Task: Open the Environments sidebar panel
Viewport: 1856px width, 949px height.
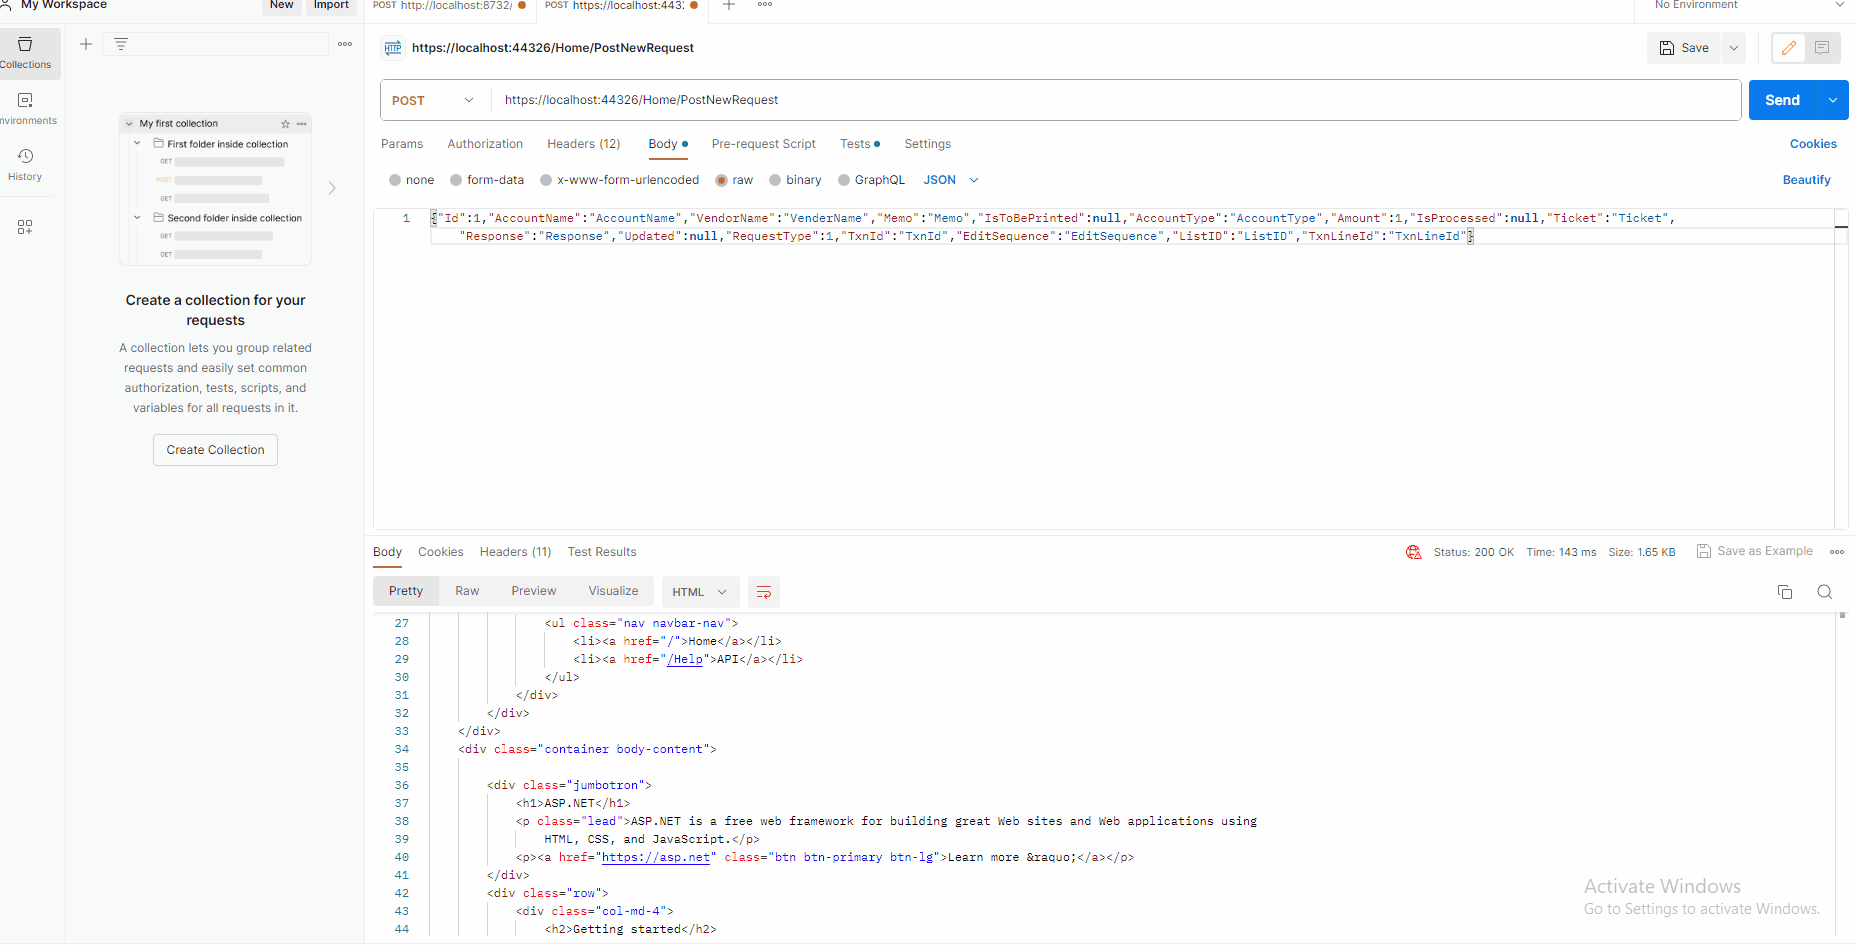Action: pos(26,109)
